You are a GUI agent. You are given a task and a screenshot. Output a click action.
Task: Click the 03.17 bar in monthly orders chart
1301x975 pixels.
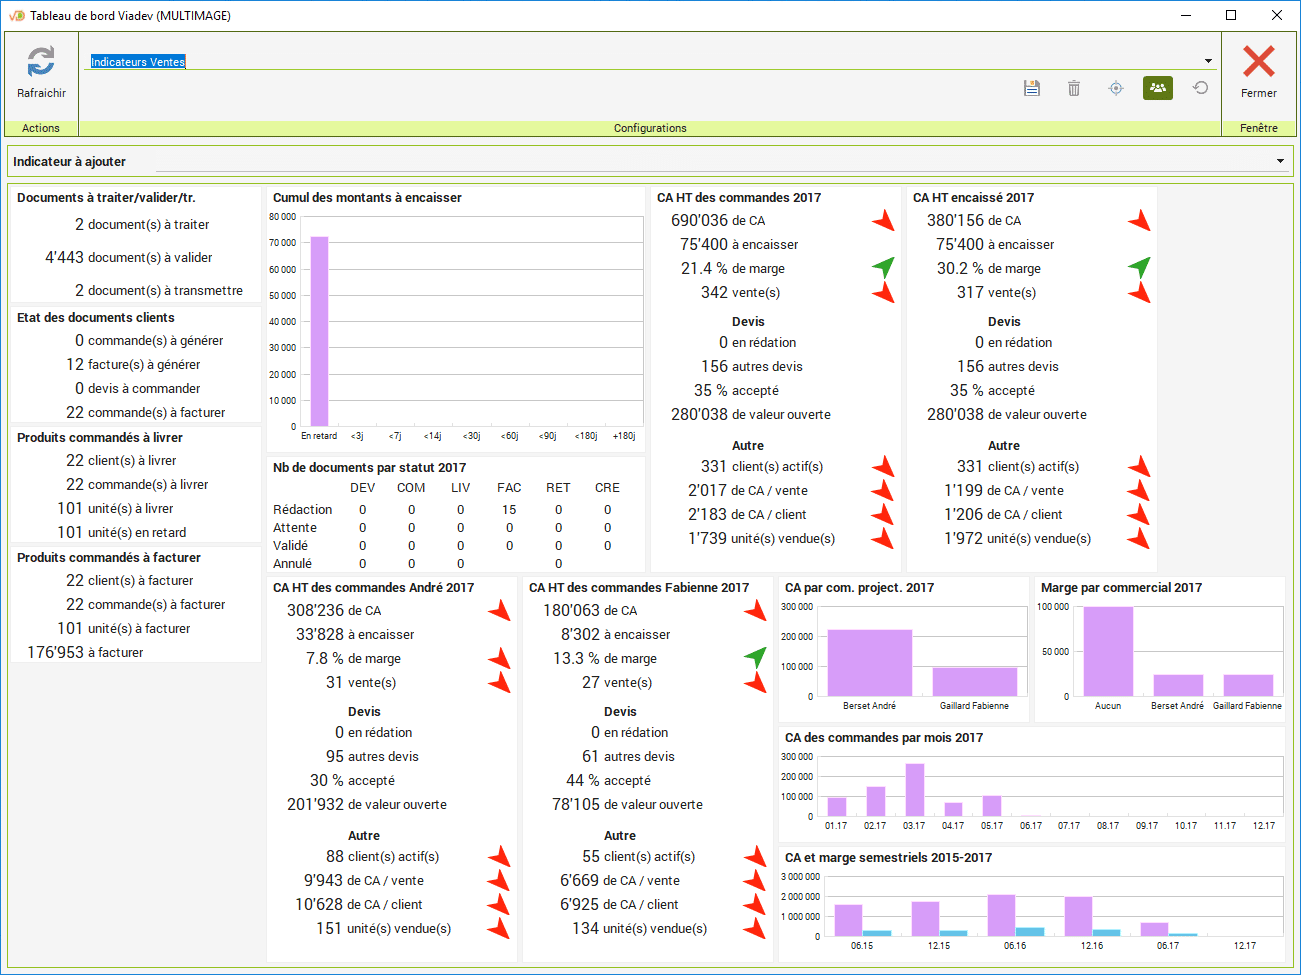[914, 790]
